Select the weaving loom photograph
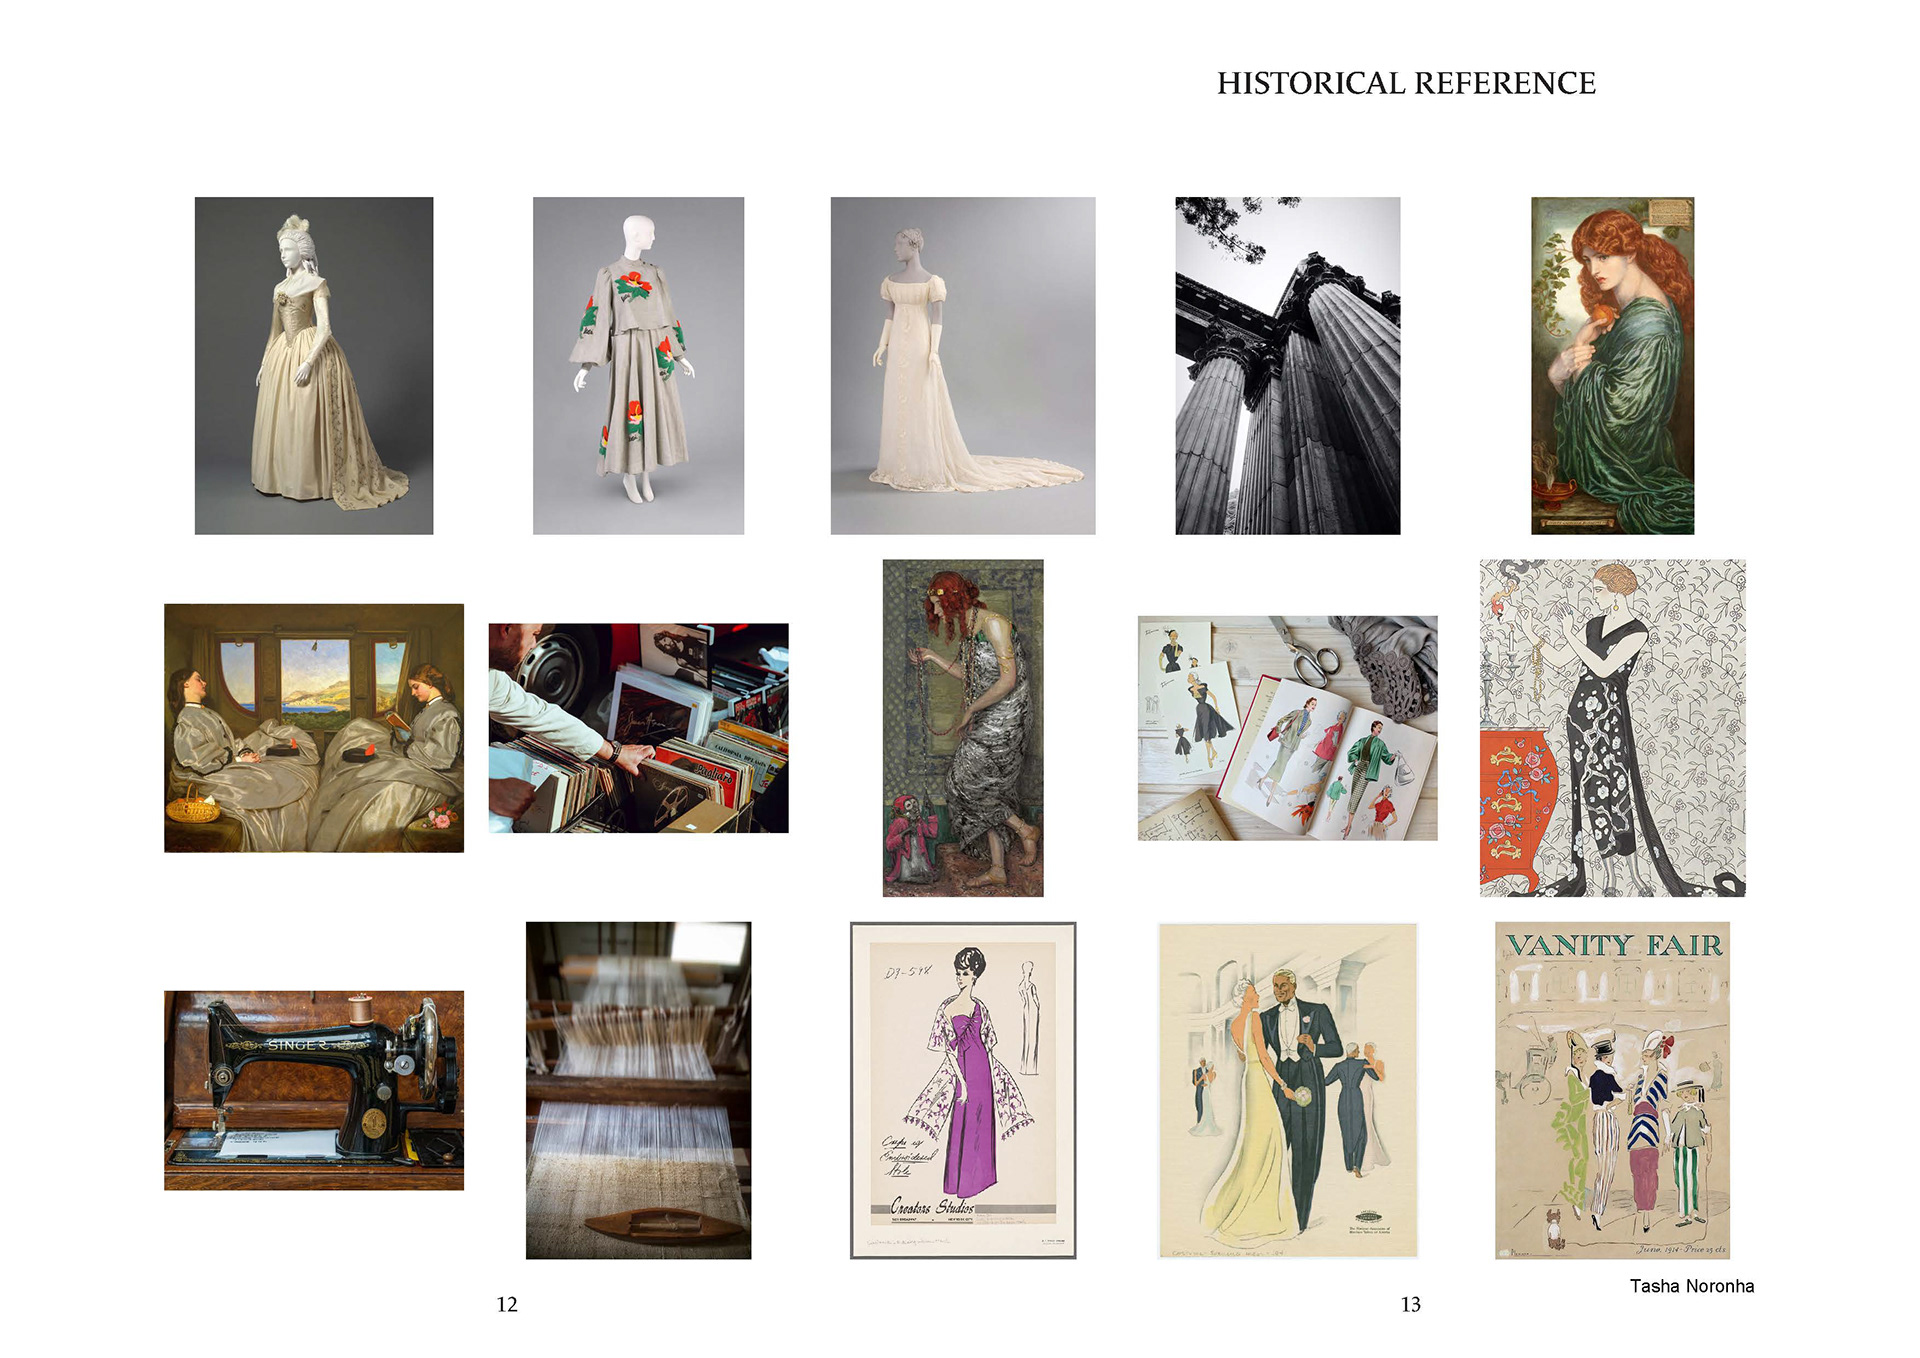This screenshot has width=1920, height=1358. (x=638, y=1090)
